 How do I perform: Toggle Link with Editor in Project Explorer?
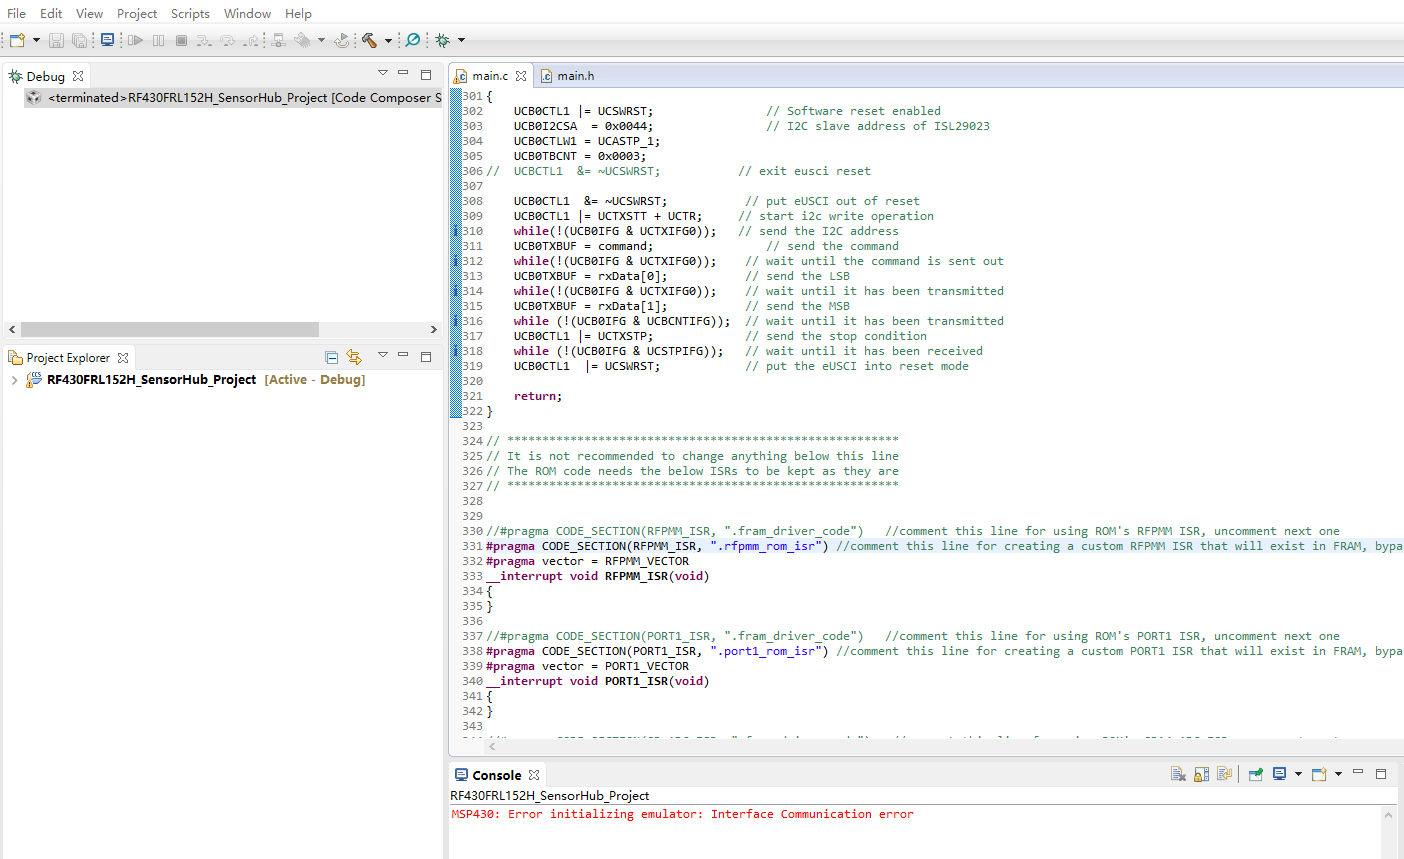(x=354, y=357)
